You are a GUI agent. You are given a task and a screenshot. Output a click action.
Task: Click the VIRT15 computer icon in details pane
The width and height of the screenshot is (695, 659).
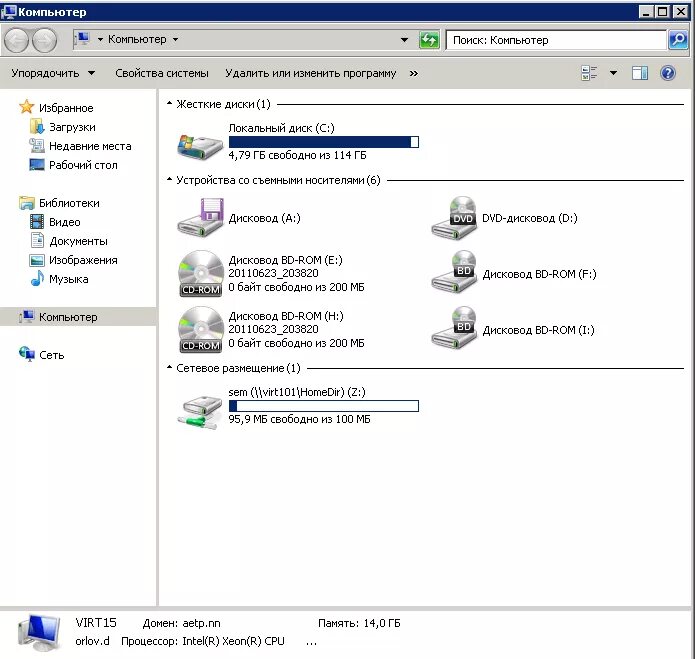point(39,633)
